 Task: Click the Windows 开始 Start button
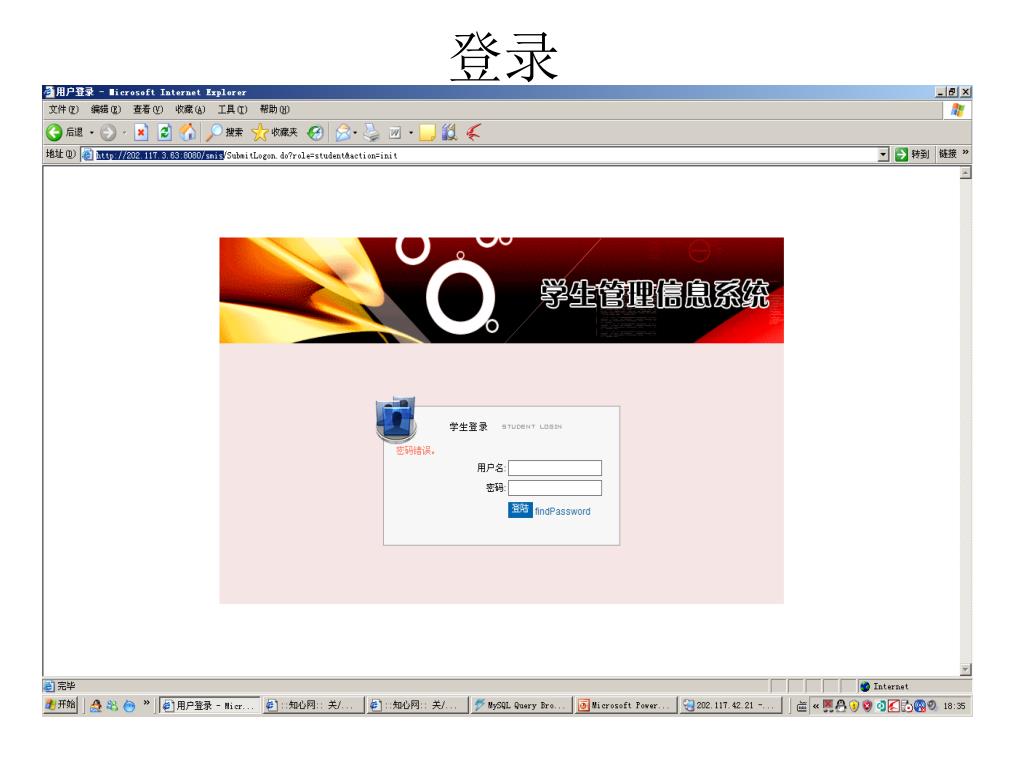[61, 705]
